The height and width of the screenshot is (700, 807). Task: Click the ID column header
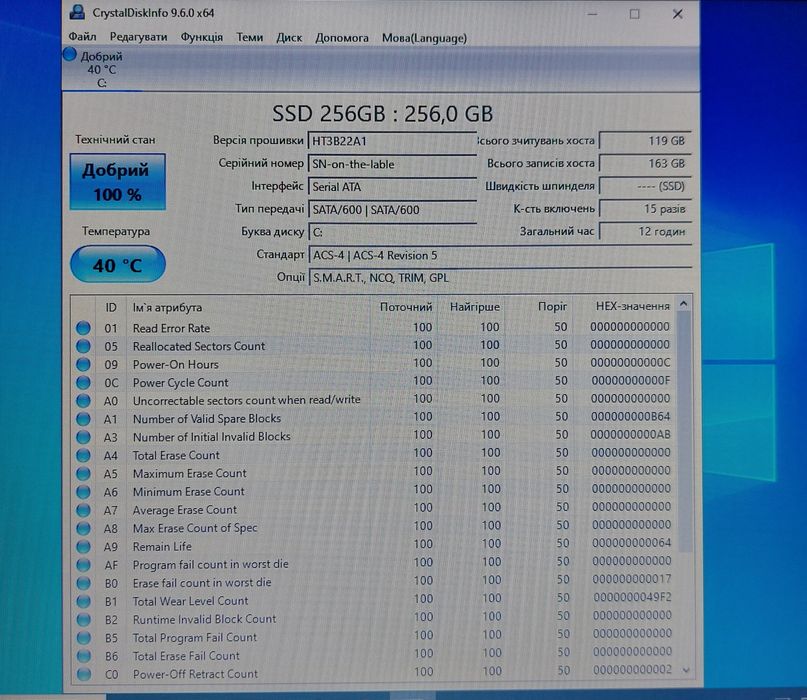111,307
